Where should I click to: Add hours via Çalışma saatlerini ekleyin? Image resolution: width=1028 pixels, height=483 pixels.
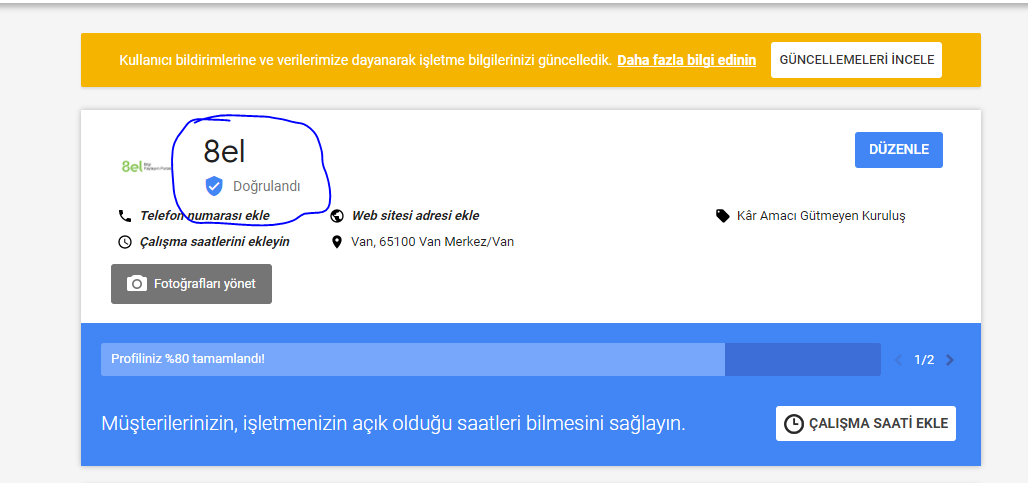coord(214,242)
